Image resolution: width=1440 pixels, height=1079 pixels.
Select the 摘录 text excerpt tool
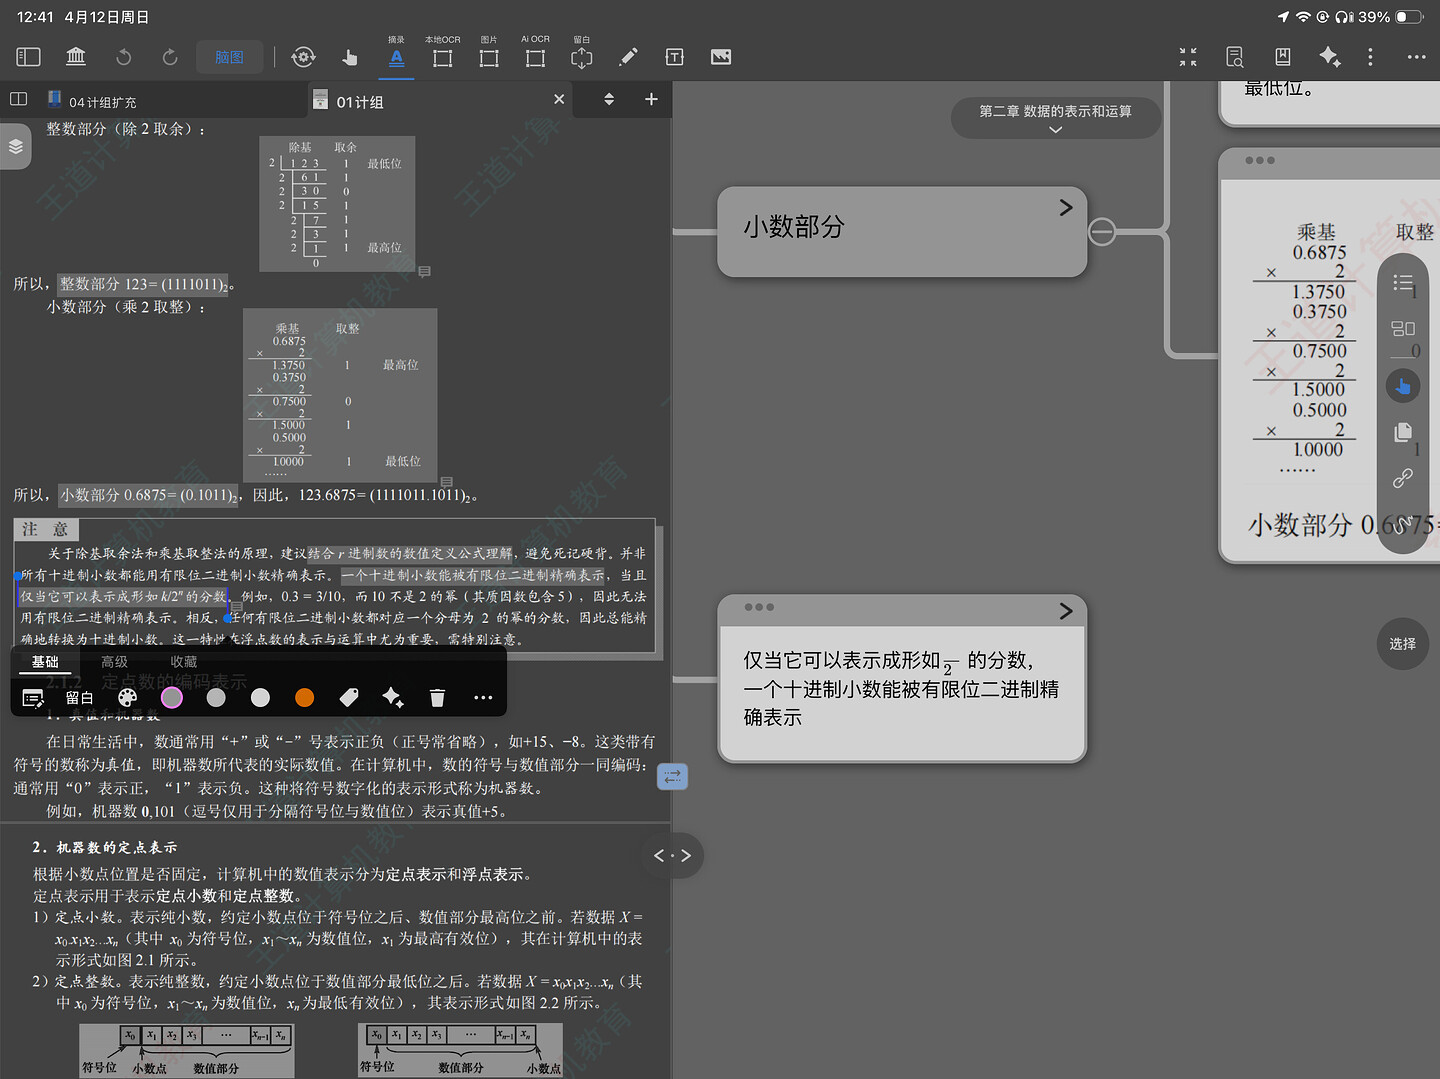(396, 57)
